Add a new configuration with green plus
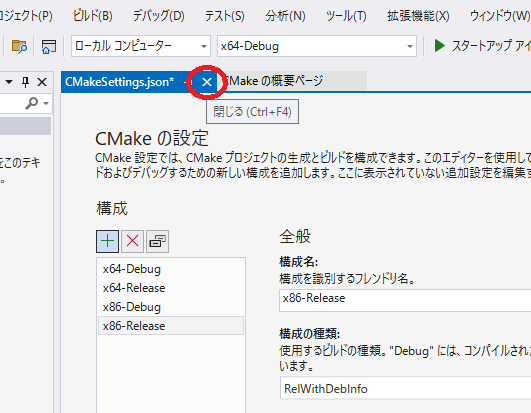 coord(107,241)
